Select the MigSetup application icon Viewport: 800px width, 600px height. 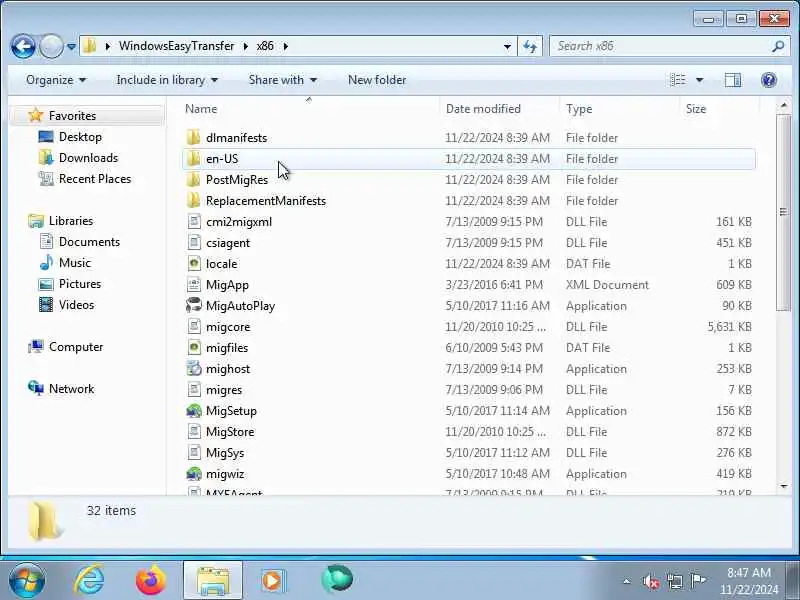tap(193, 410)
